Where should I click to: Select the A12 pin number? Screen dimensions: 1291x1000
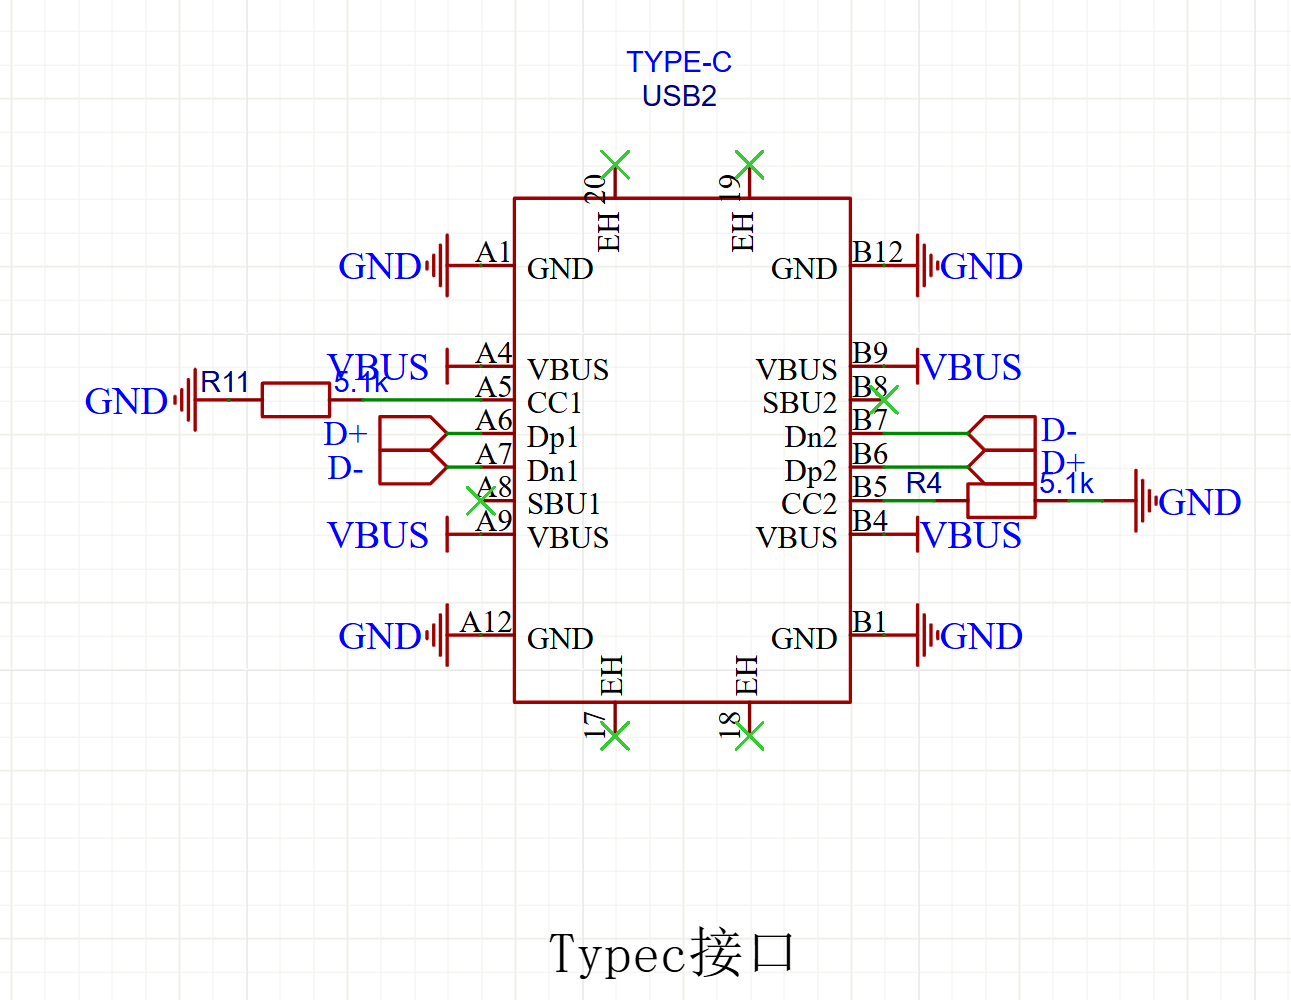(486, 622)
